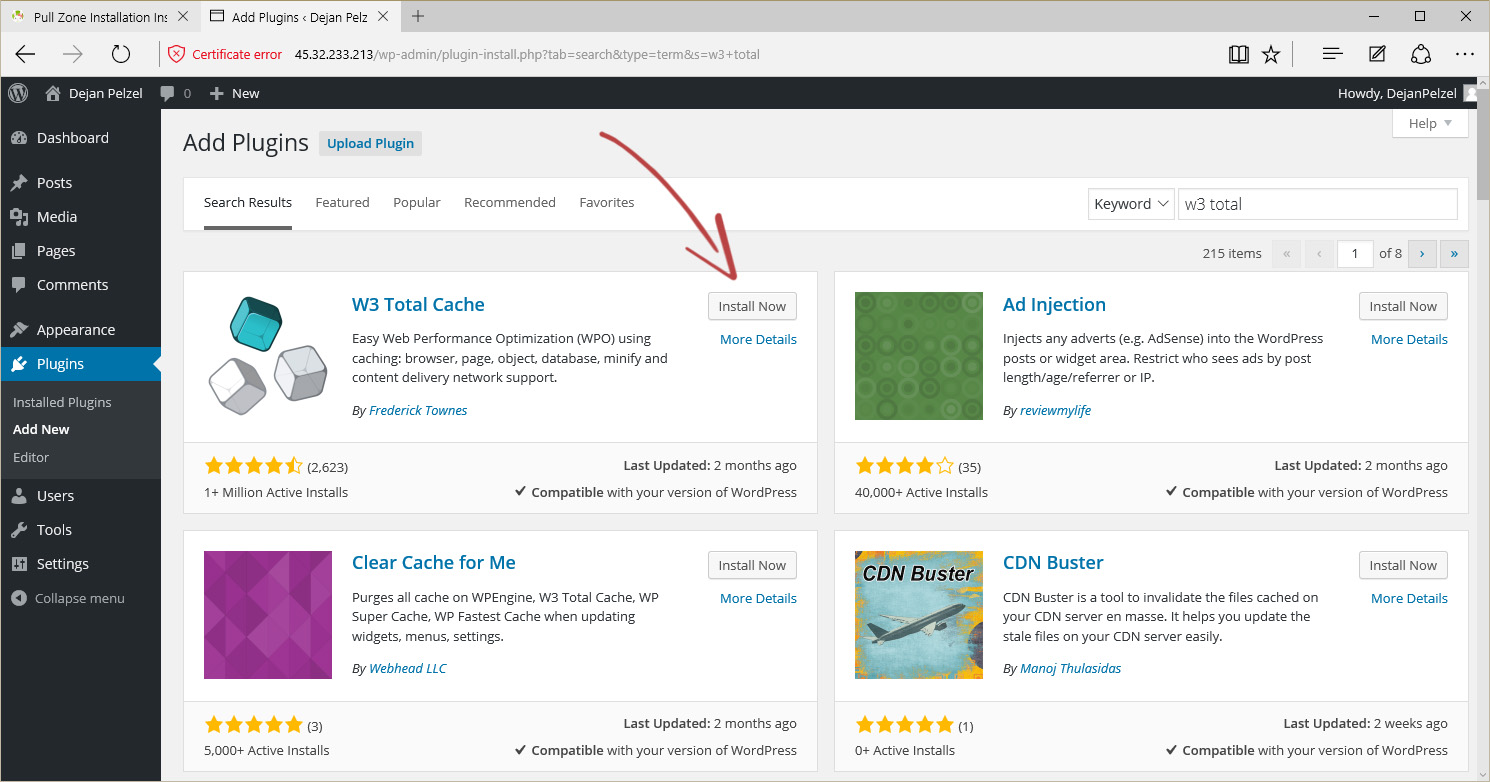Click the browser Back arrow
Image resolution: width=1490 pixels, height=782 pixels.
click(25, 54)
